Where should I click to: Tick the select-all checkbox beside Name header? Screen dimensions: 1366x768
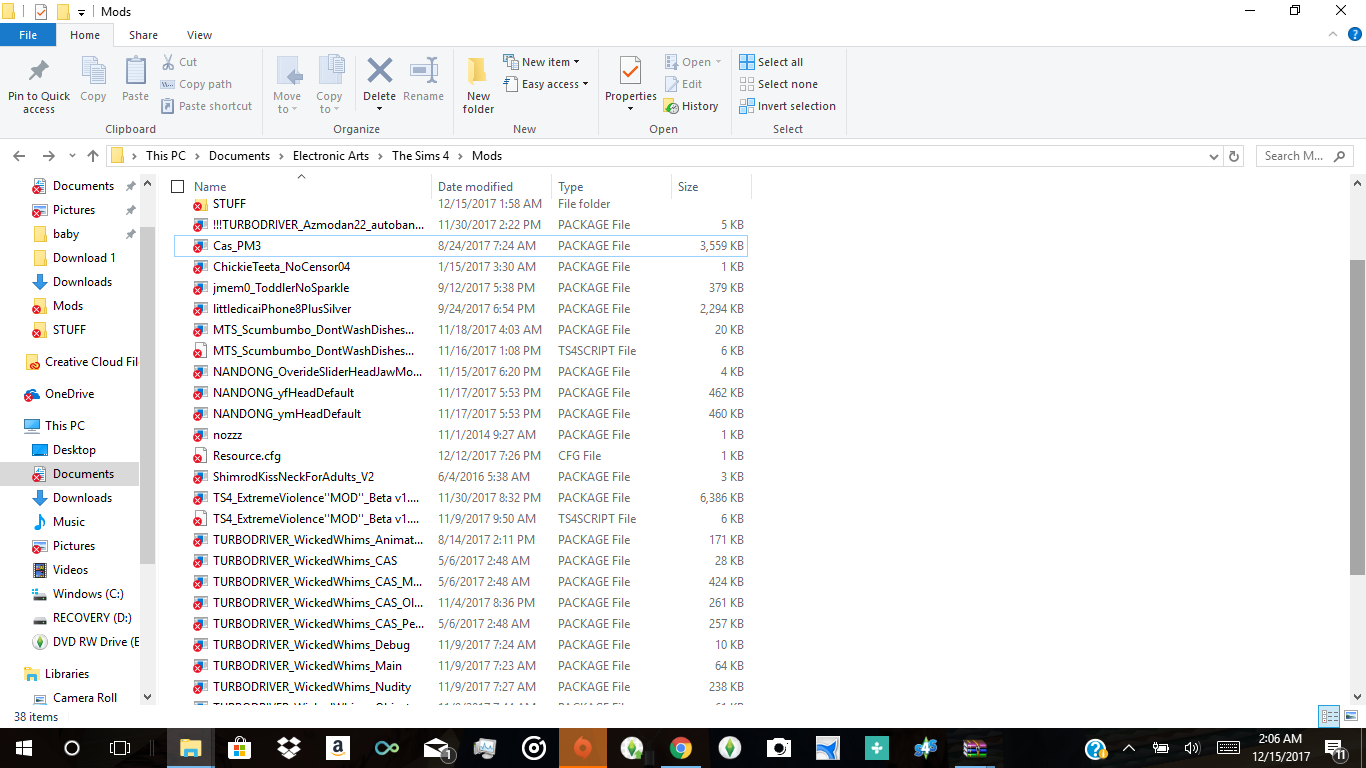pos(178,187)
